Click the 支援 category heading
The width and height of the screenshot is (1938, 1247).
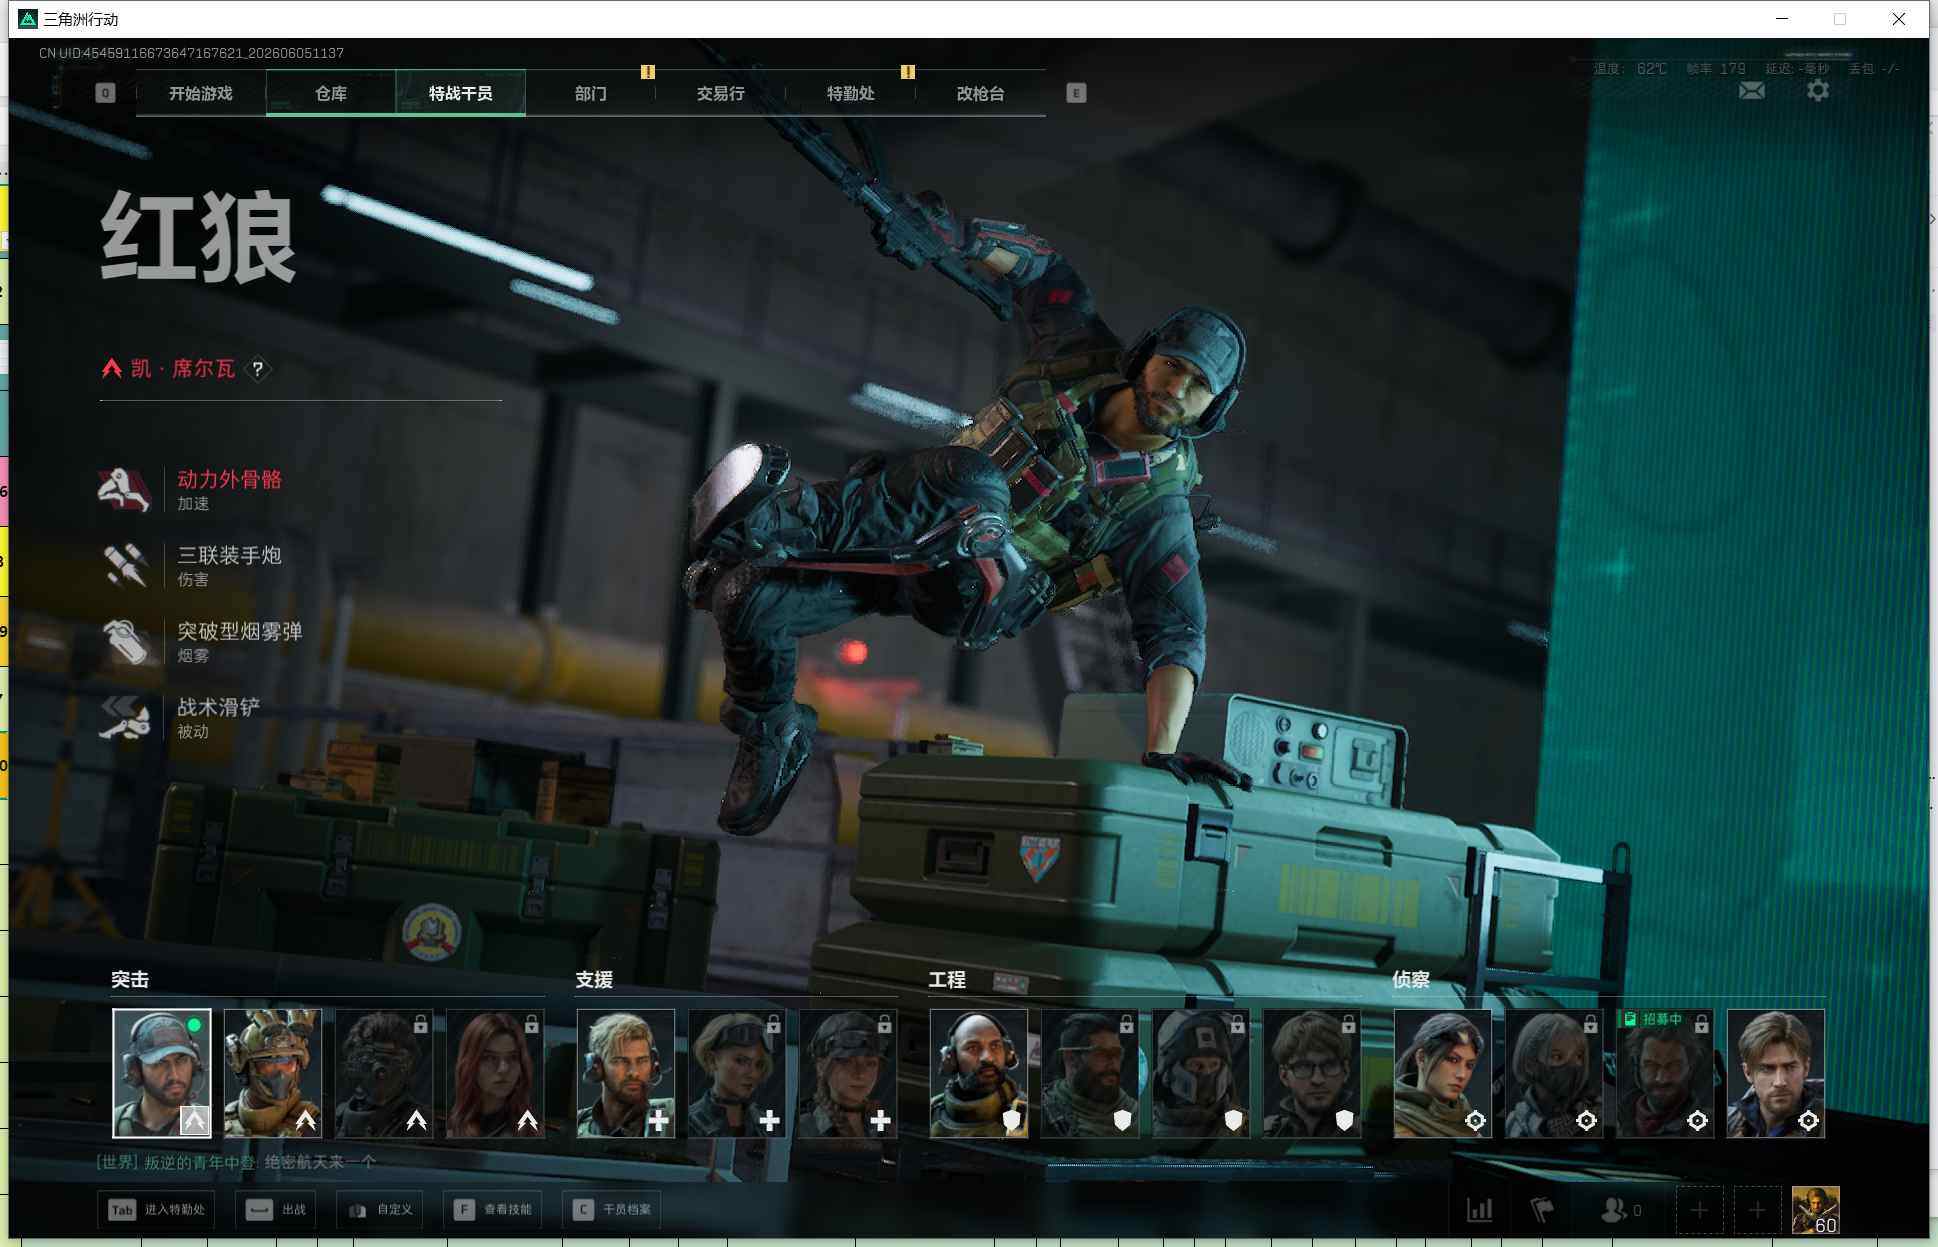594,980
